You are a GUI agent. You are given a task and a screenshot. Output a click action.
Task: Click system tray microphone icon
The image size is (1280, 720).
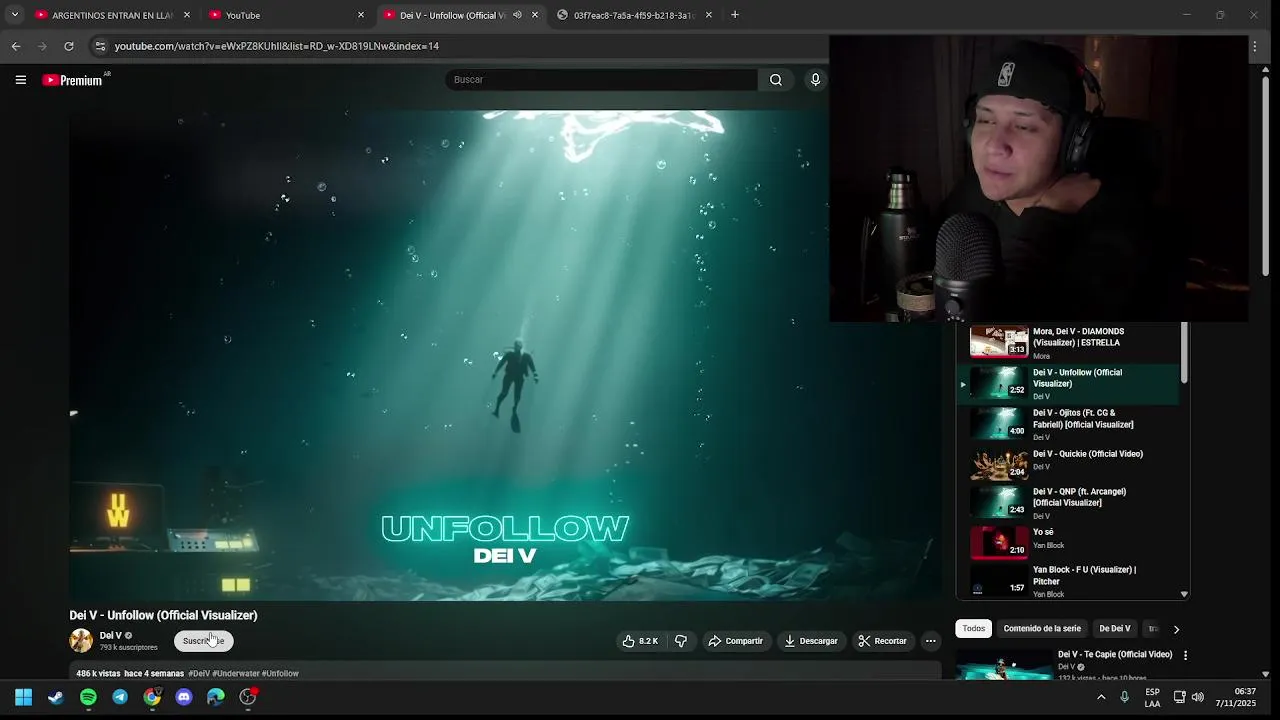tap(1124, 697)
